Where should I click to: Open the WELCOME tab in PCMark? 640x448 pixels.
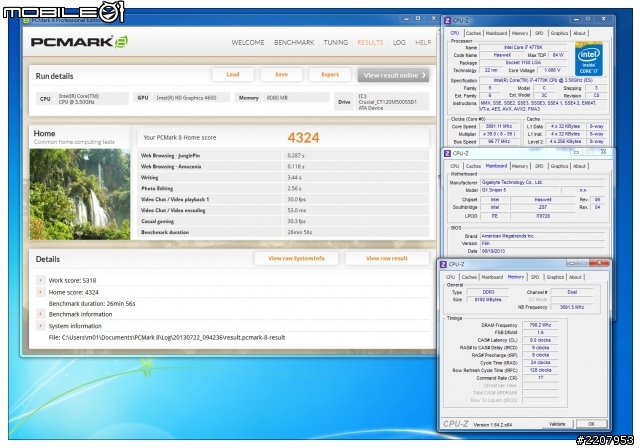point(248,42)
